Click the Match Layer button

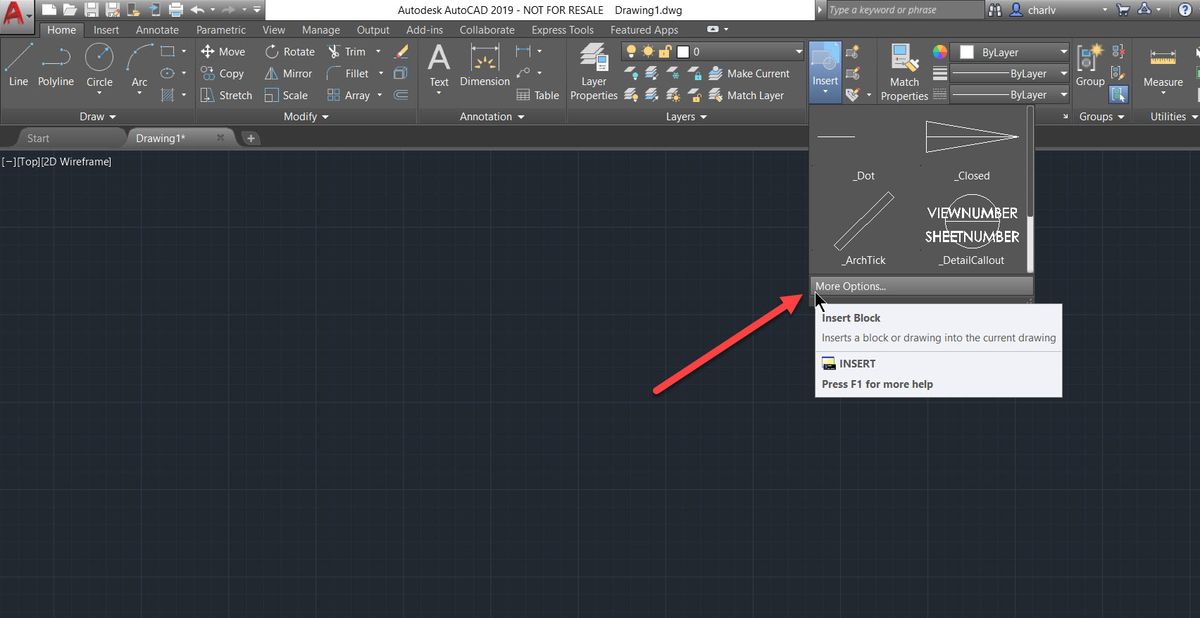pos(746,95)
